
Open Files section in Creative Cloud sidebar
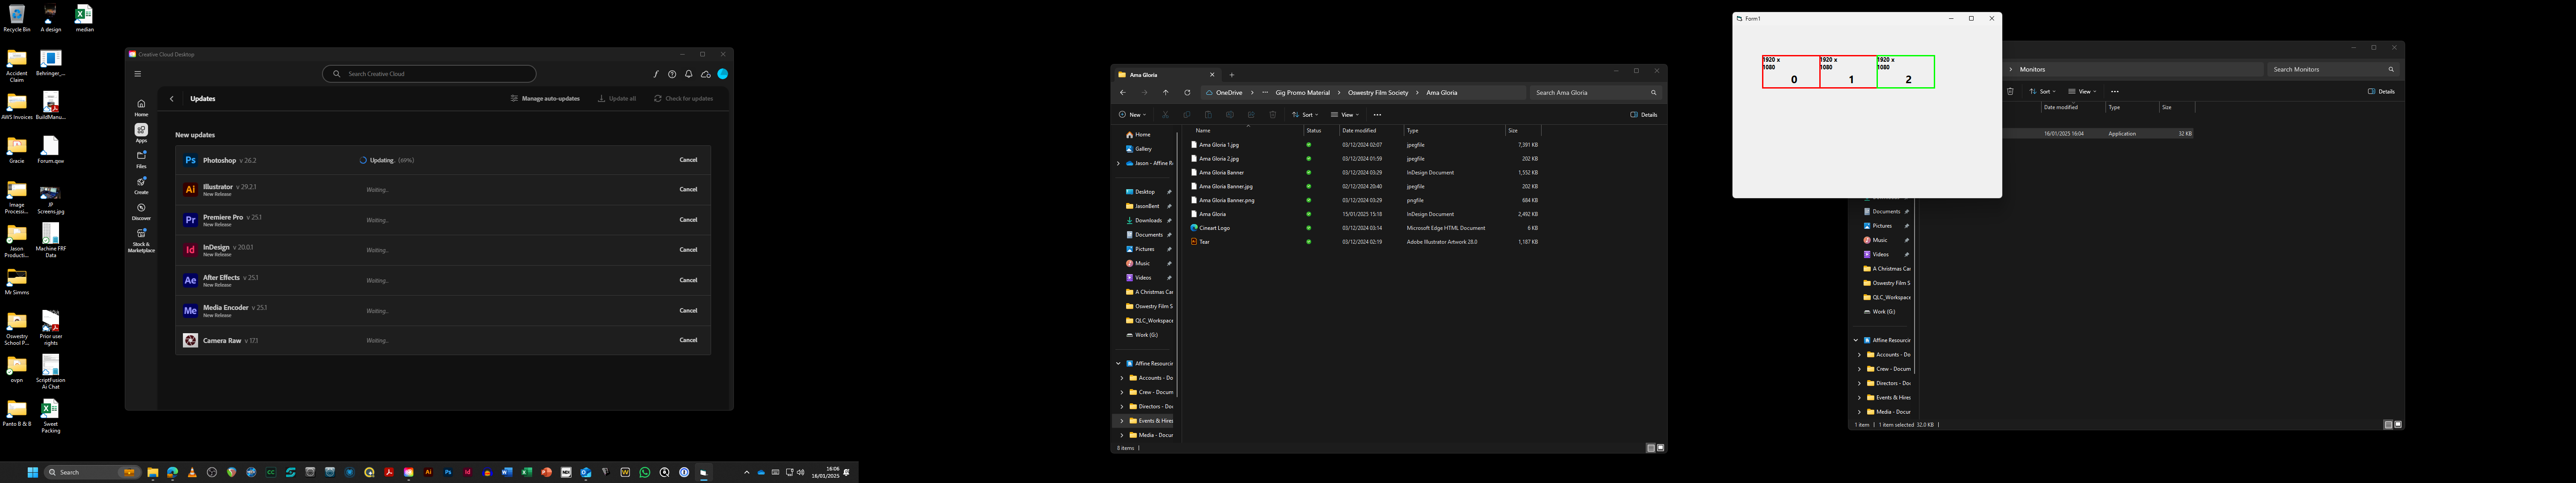(141, 159)
